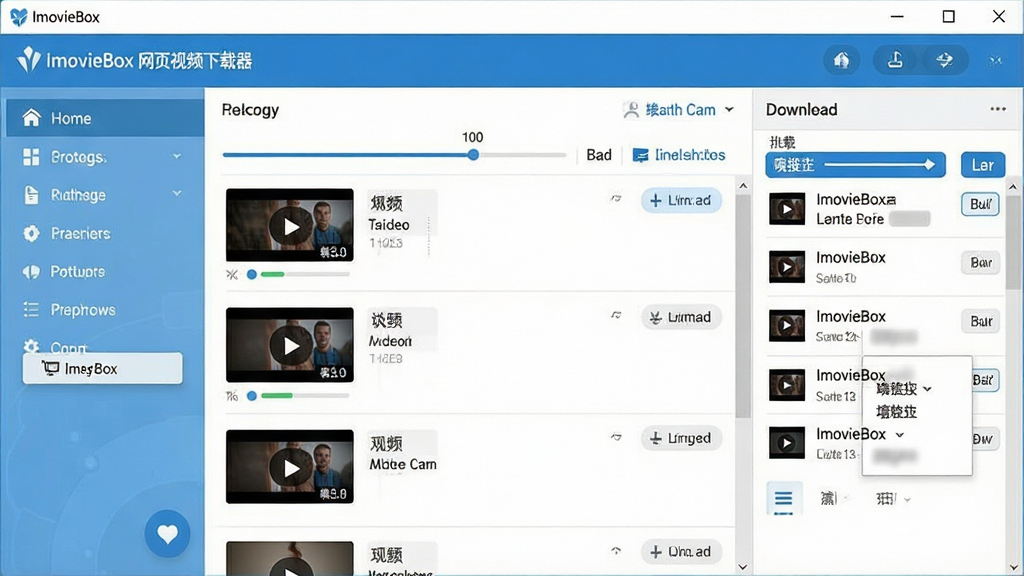Expand the chevron next to the bottom ImovieBox
Image resolution: width=1024 pixels, height=576 pixels.
click(x=899, y=435)
